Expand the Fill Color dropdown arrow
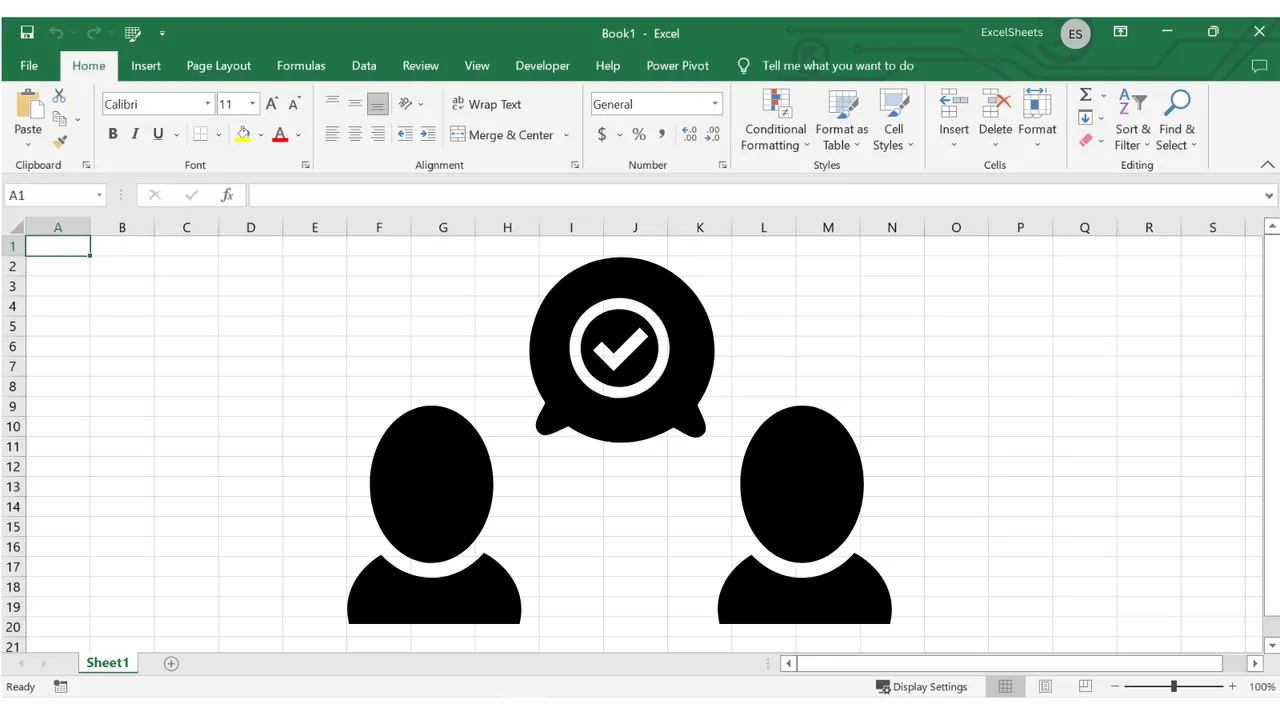Screen dimensions: 1280x720 tap(260, 134)
